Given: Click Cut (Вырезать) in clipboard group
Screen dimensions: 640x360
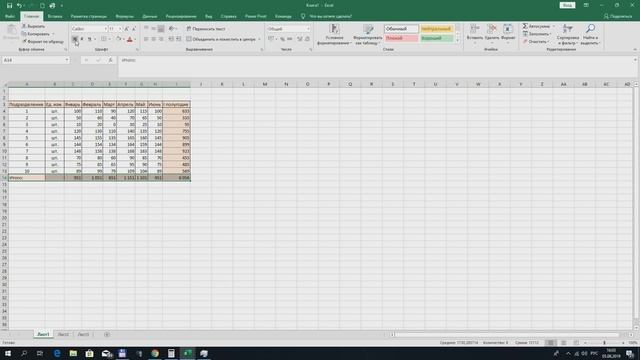Looking at the screenshot, I should (x=33, y=26).
